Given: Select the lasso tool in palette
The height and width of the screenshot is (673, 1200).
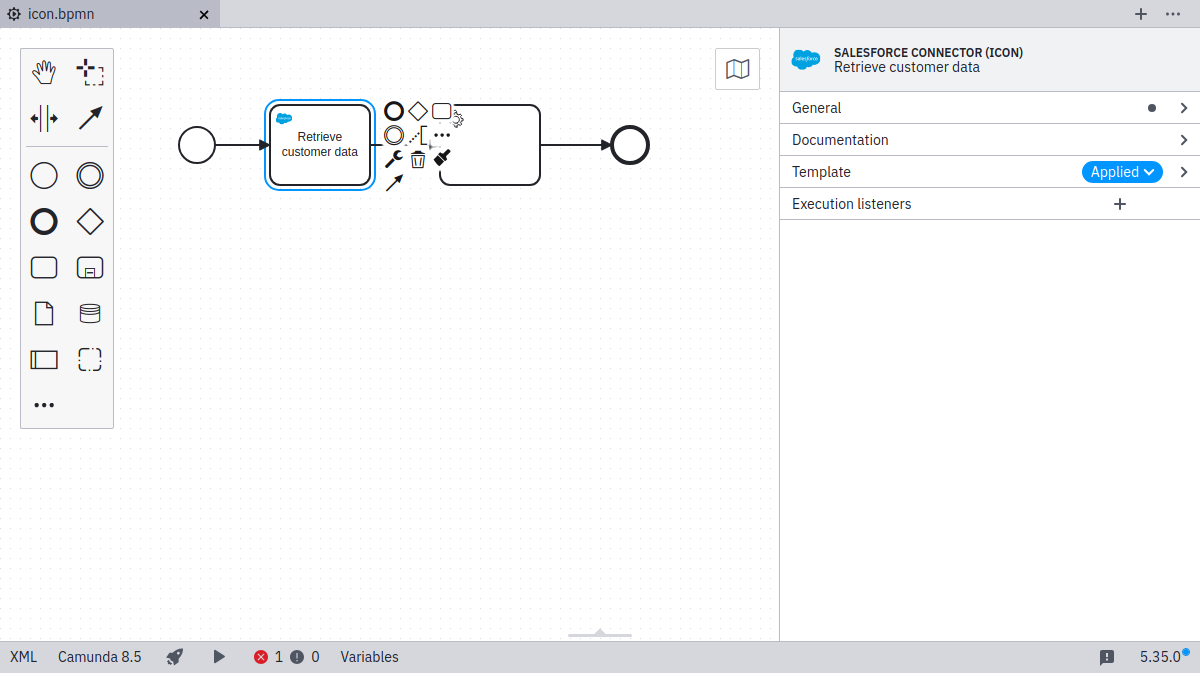Looking at the screenshot, I should (x=90, y=72).
